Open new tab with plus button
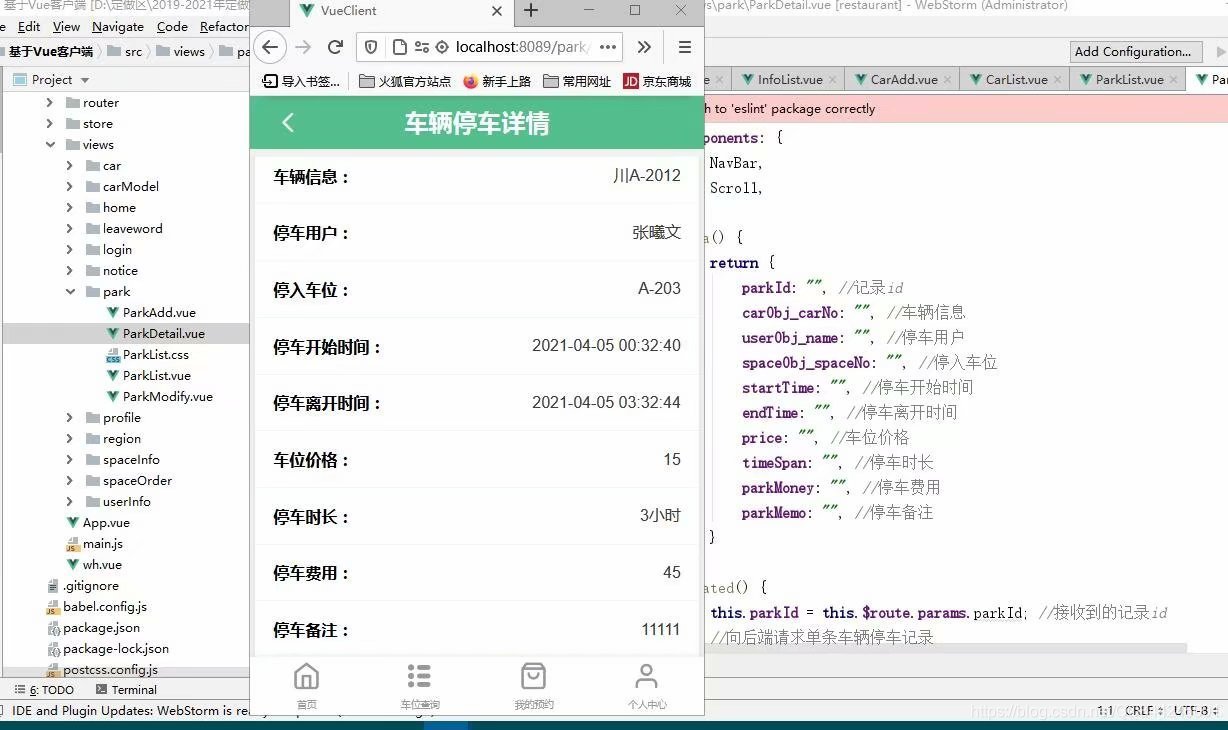This screenshot has width=1228, height=730. (531, 11)
